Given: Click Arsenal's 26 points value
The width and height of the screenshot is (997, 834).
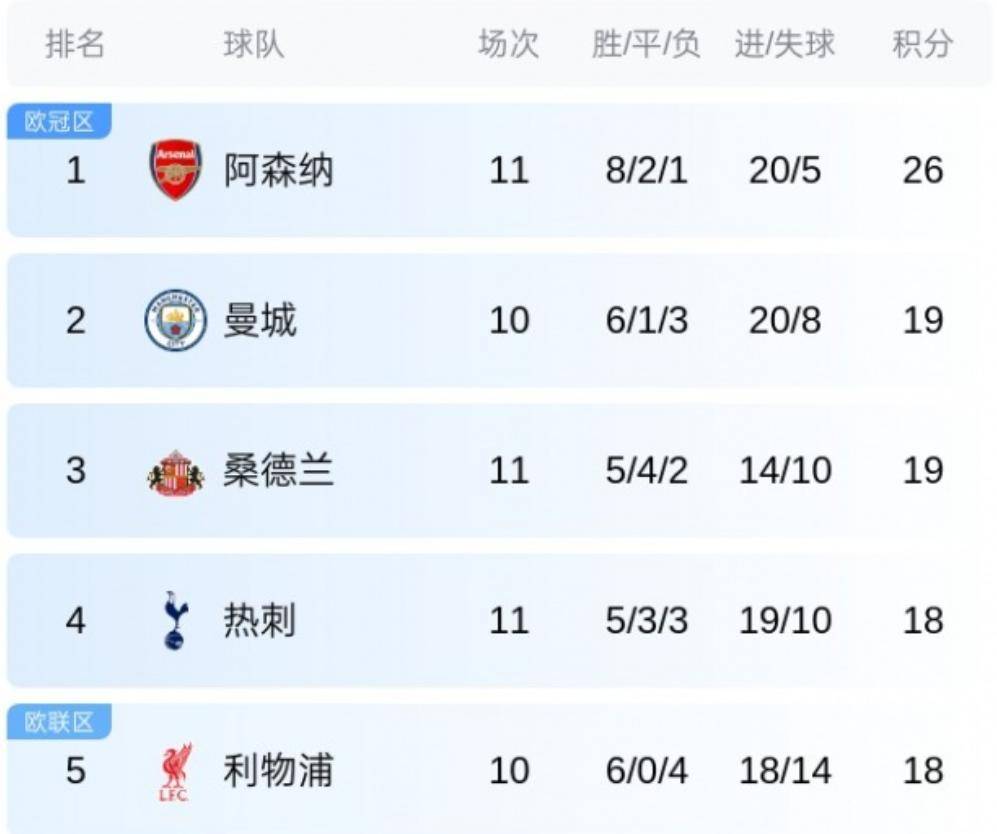Looking at the screenshot, I should [x=922, y=171].
